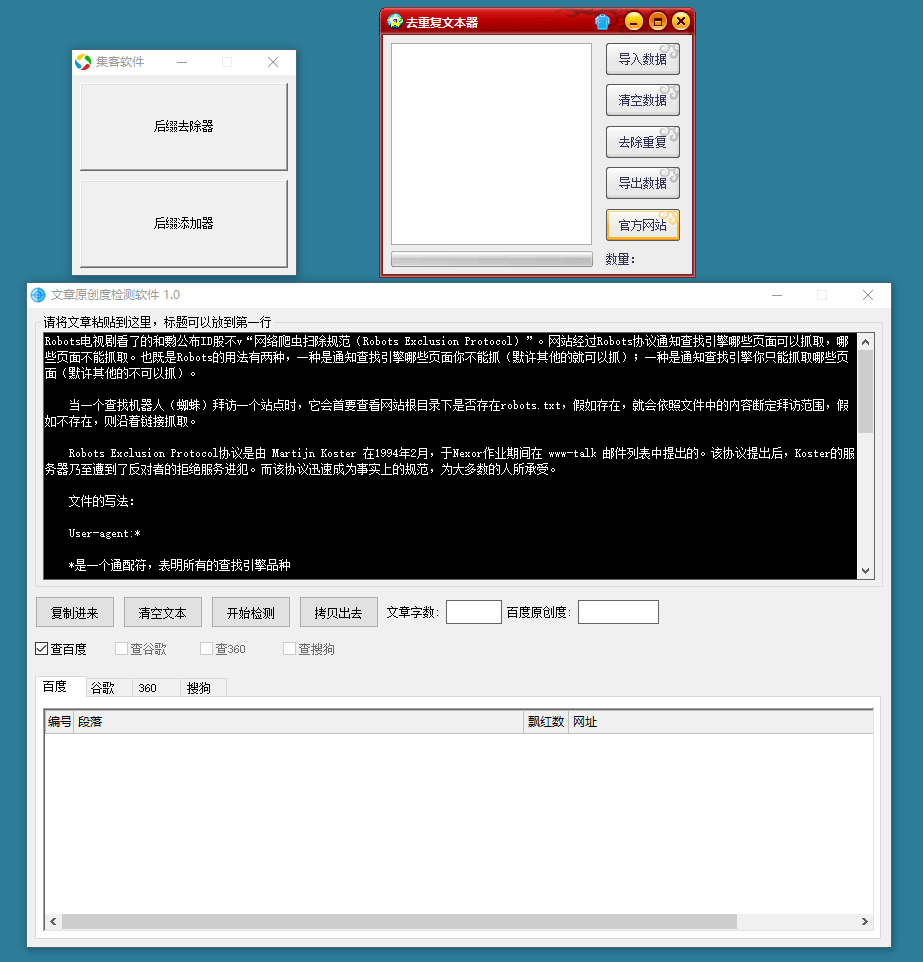Click the 去重复文本器 star app icon
The image size is (923, 962).
(x=395, y=21)
